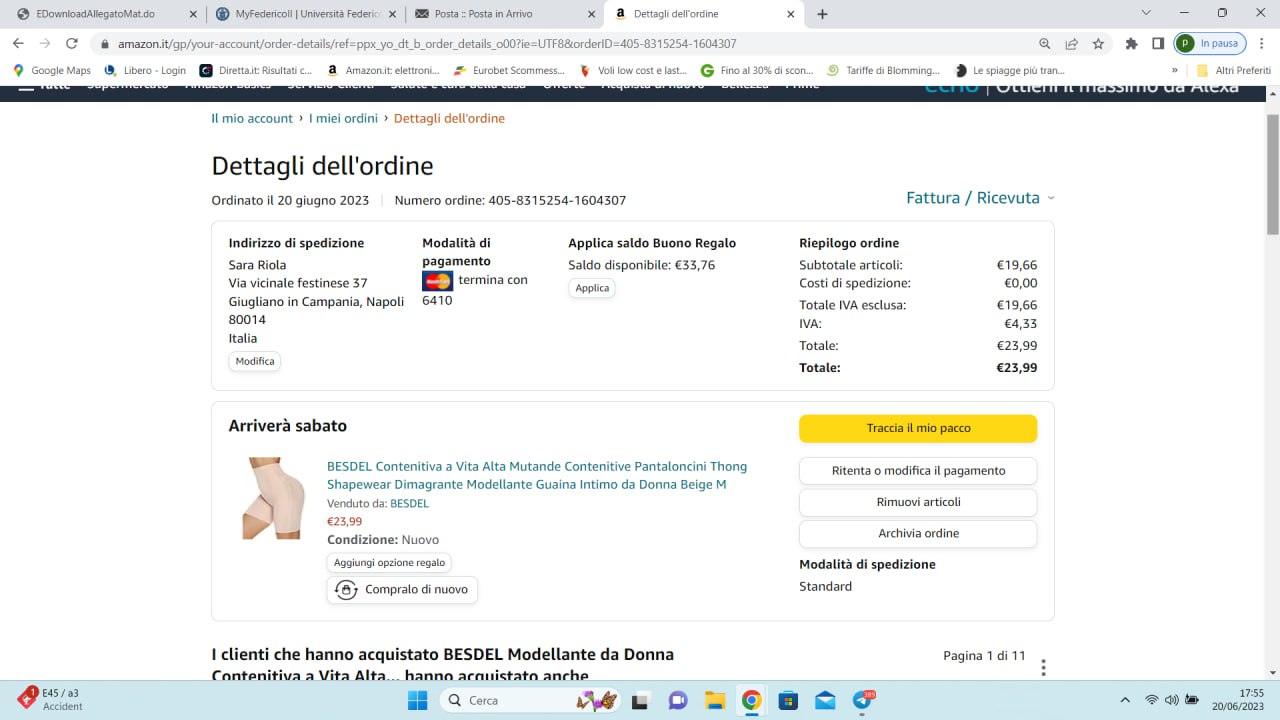Open the Chat app on the taskbar

pyautogui.click(x=678, y=700)
